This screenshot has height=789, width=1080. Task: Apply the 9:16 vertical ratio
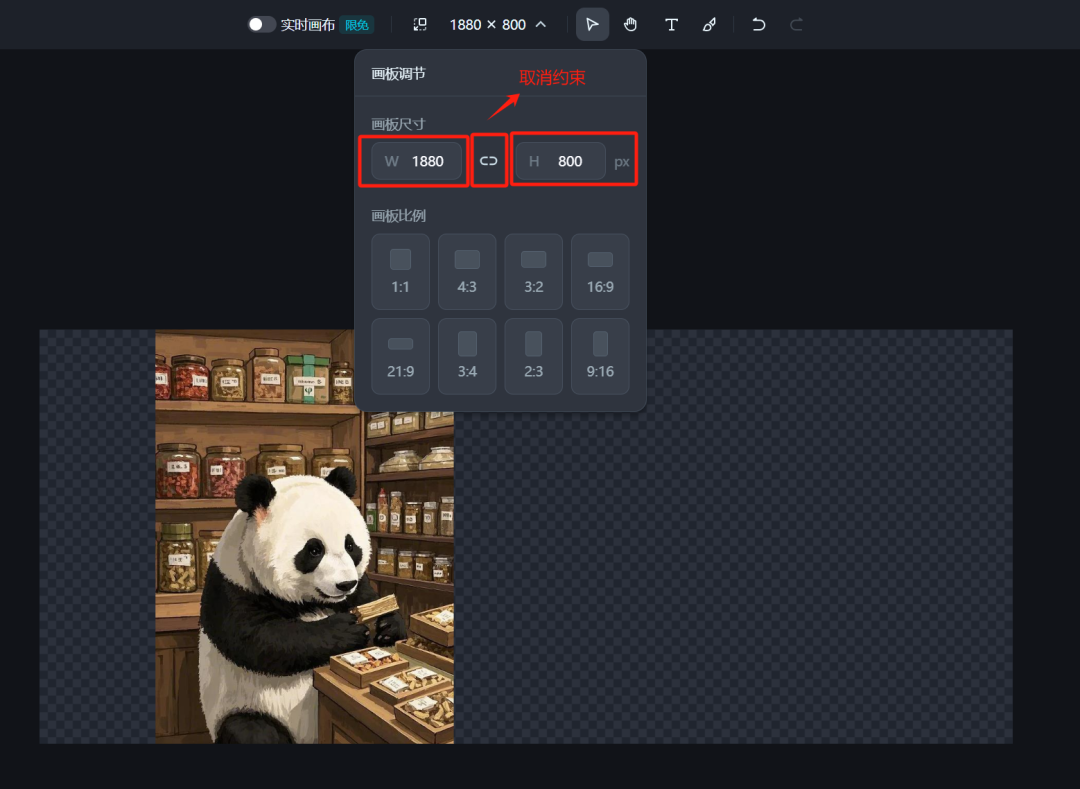[600, 356]
